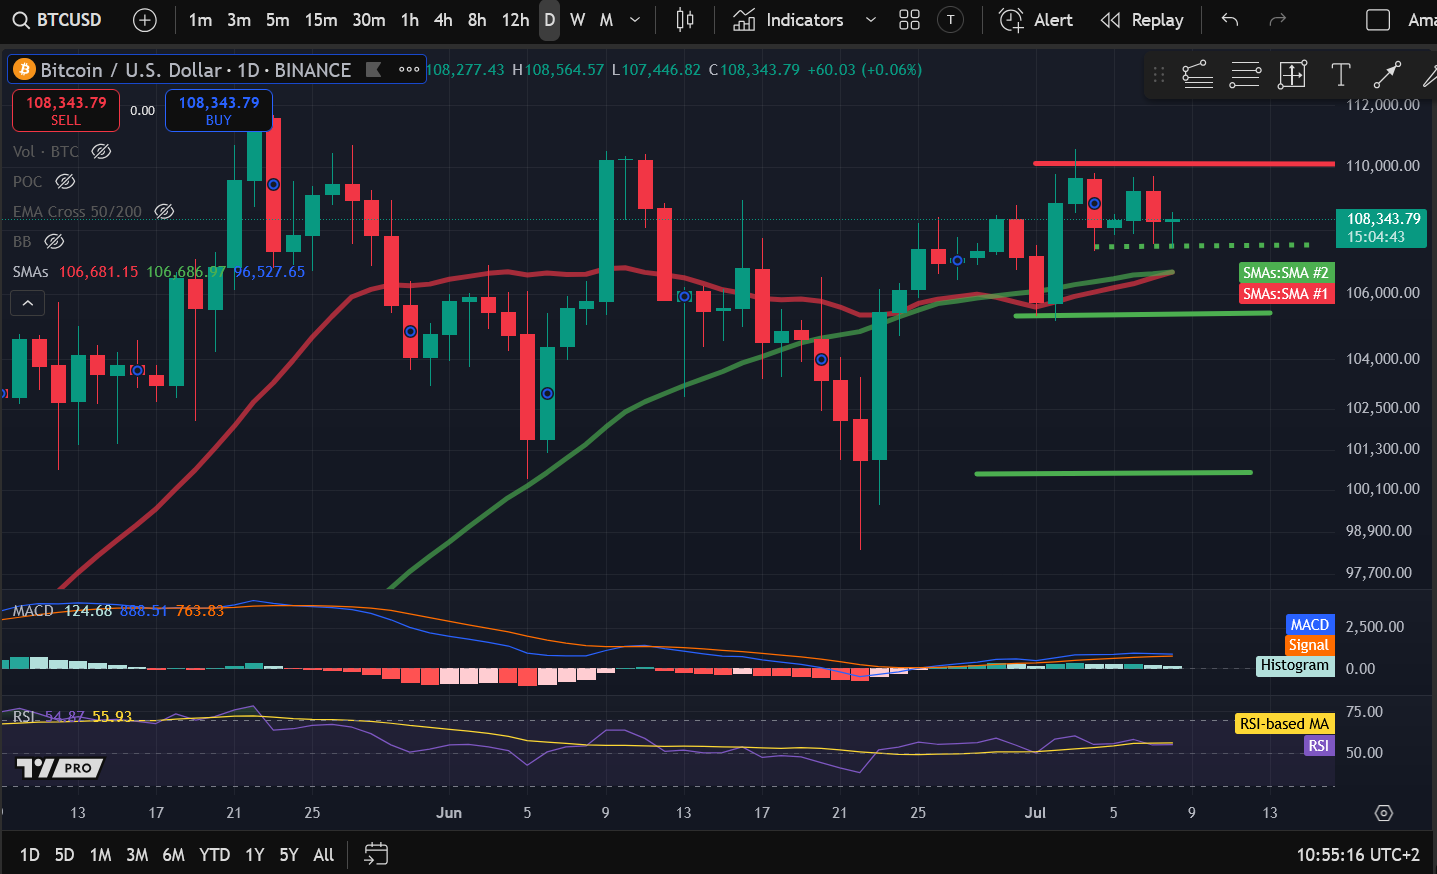Choose the 12h interval
1437x874 pixels.
point(515,20)
